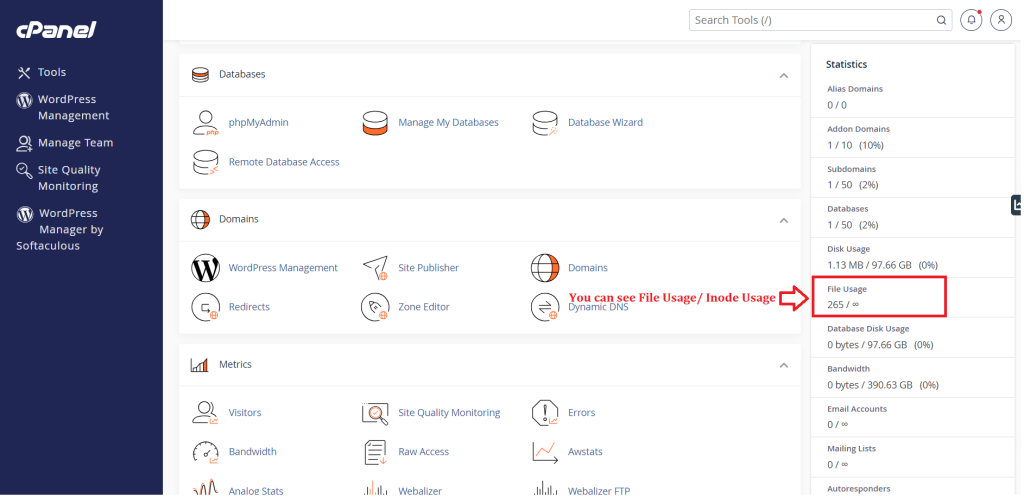Click the phpMyAdmin icon

205,123
